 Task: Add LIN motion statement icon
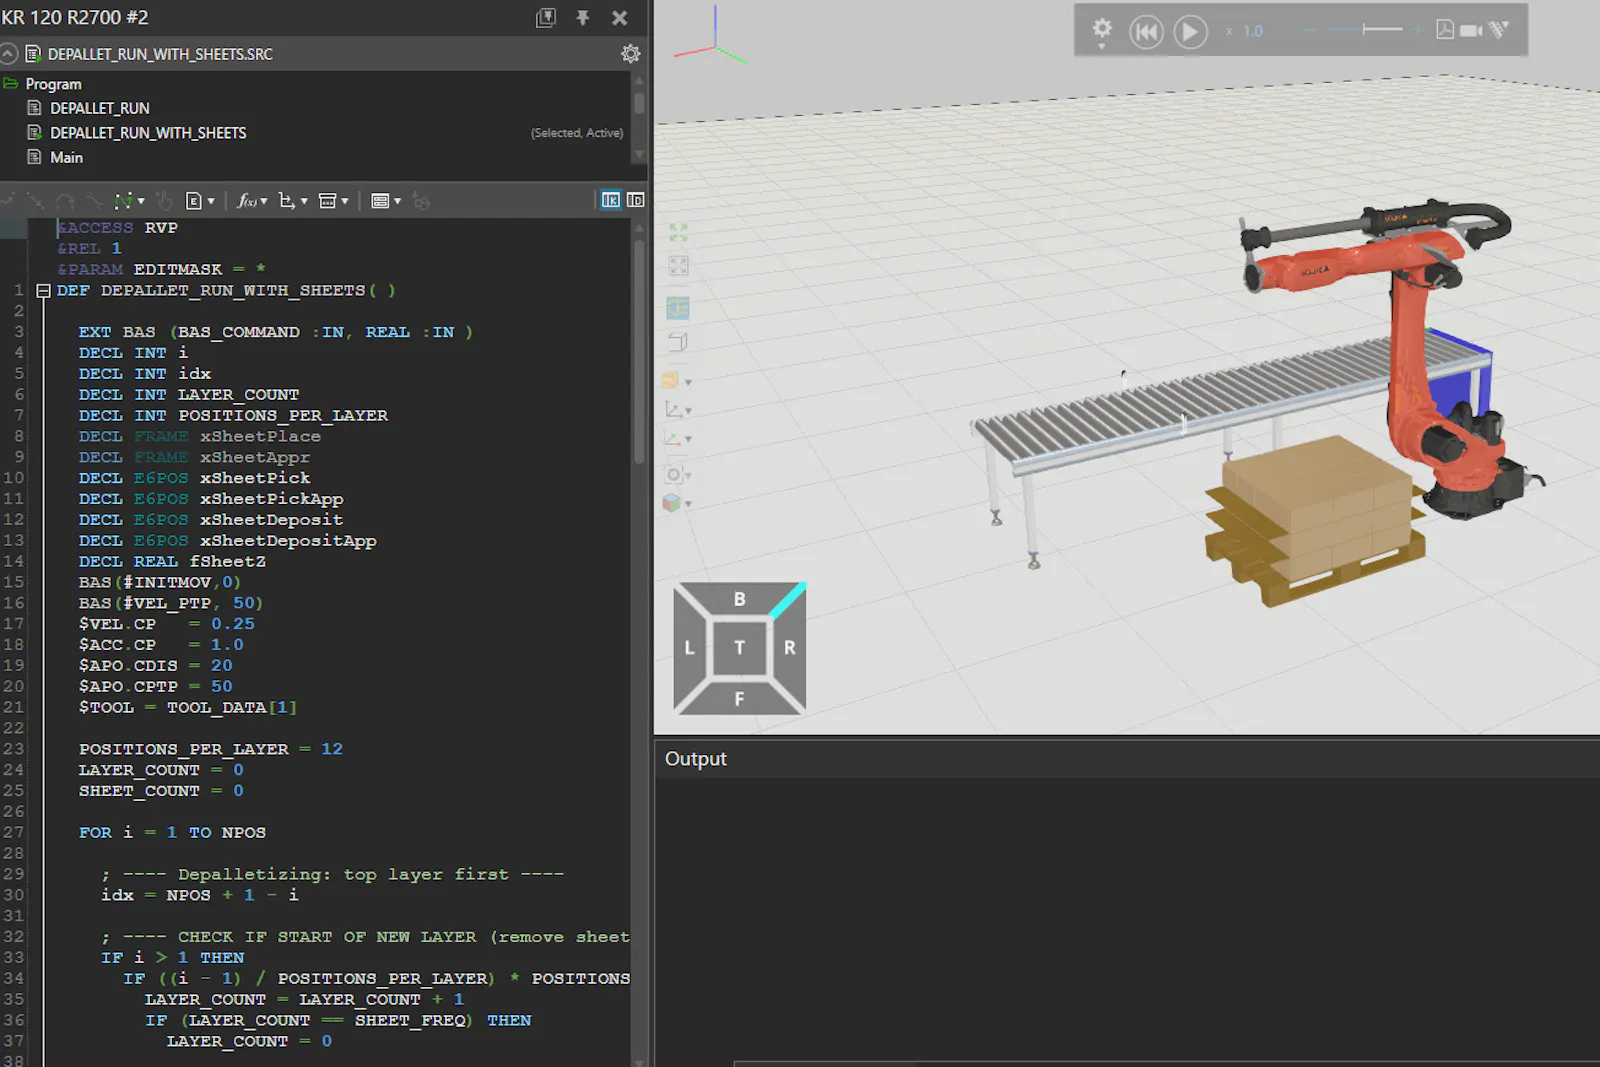[35, 201]
